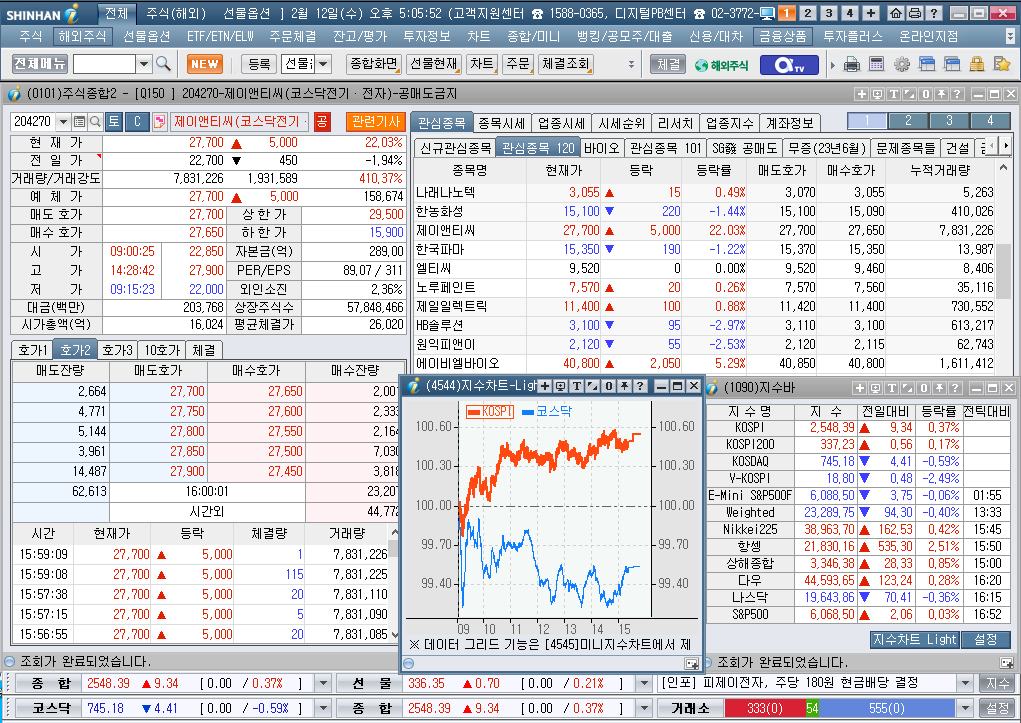Select watchlist page 1 button
The width and height of the screenshot is (1021, 723).
867,120
